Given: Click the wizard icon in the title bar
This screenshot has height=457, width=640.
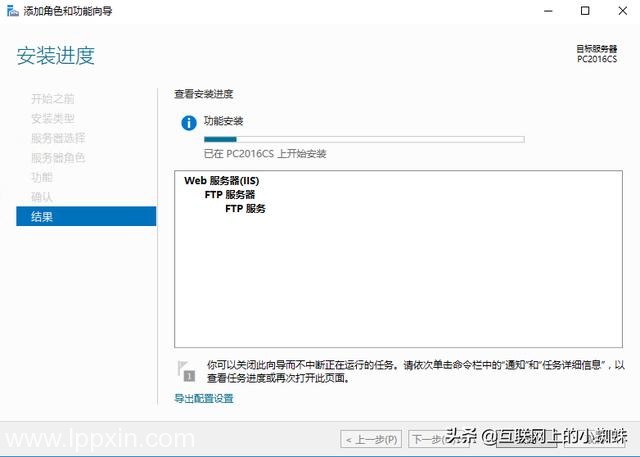Looking at the screenshot, I should pos(12,11).
